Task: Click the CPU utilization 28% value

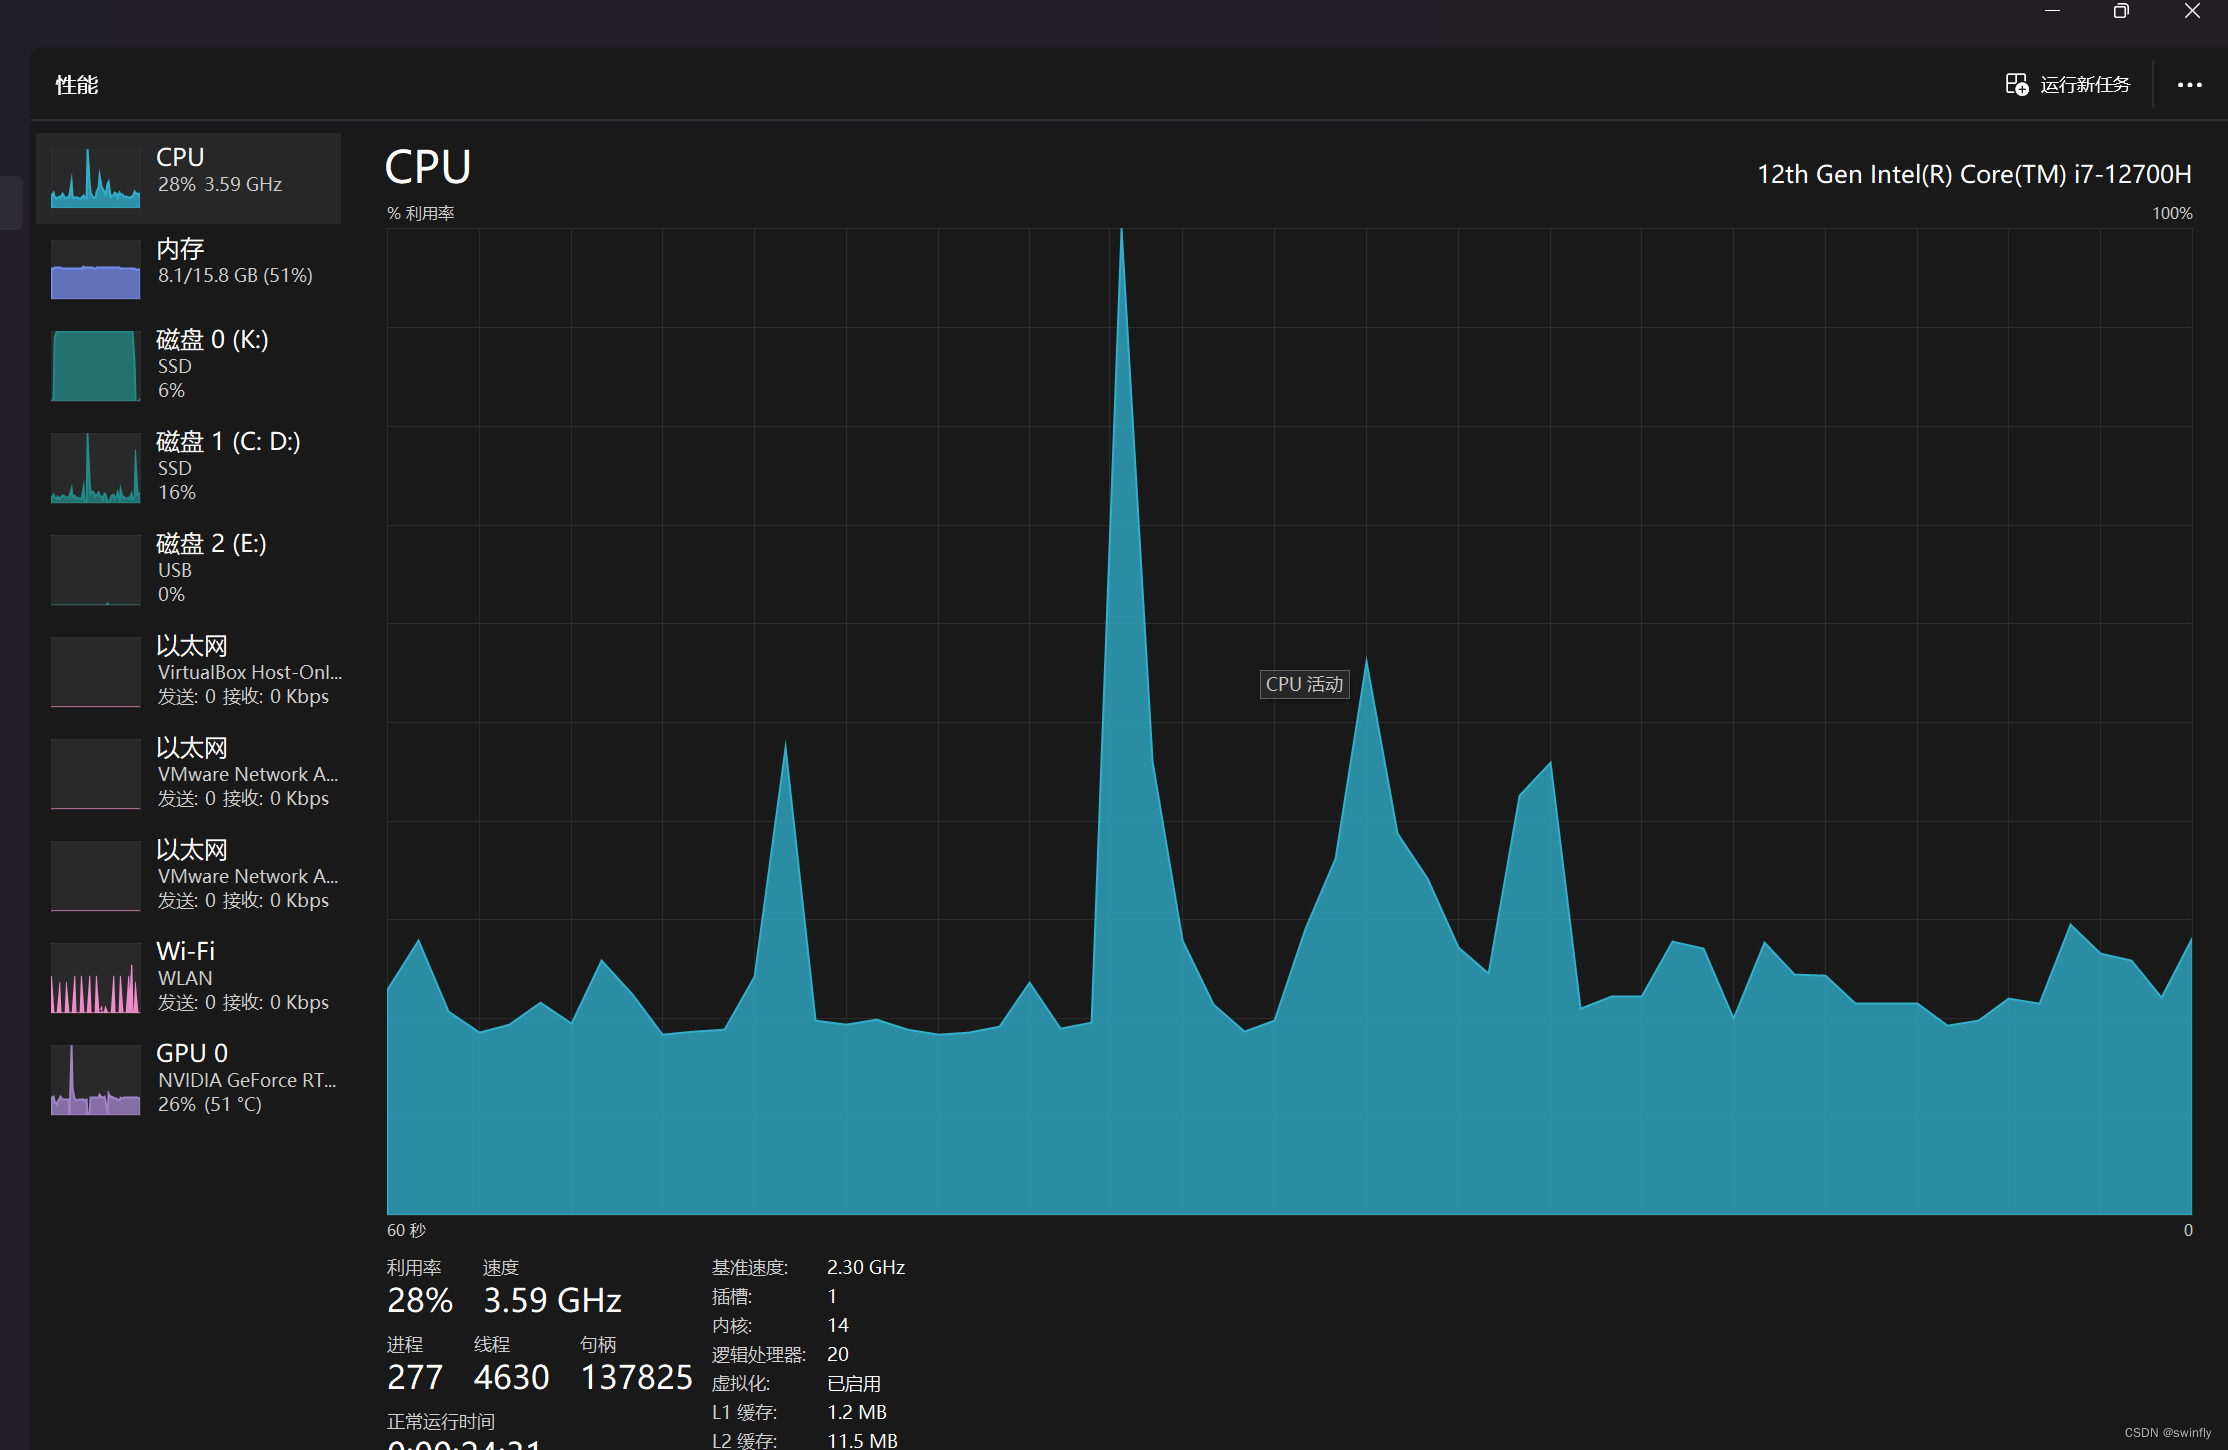Action: (419, 1300)
